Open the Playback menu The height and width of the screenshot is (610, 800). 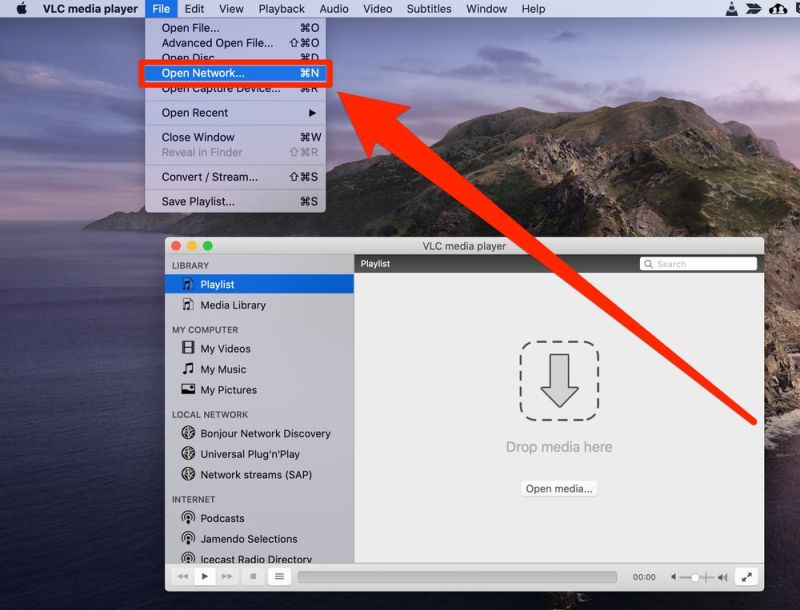[x=281, y=9]
